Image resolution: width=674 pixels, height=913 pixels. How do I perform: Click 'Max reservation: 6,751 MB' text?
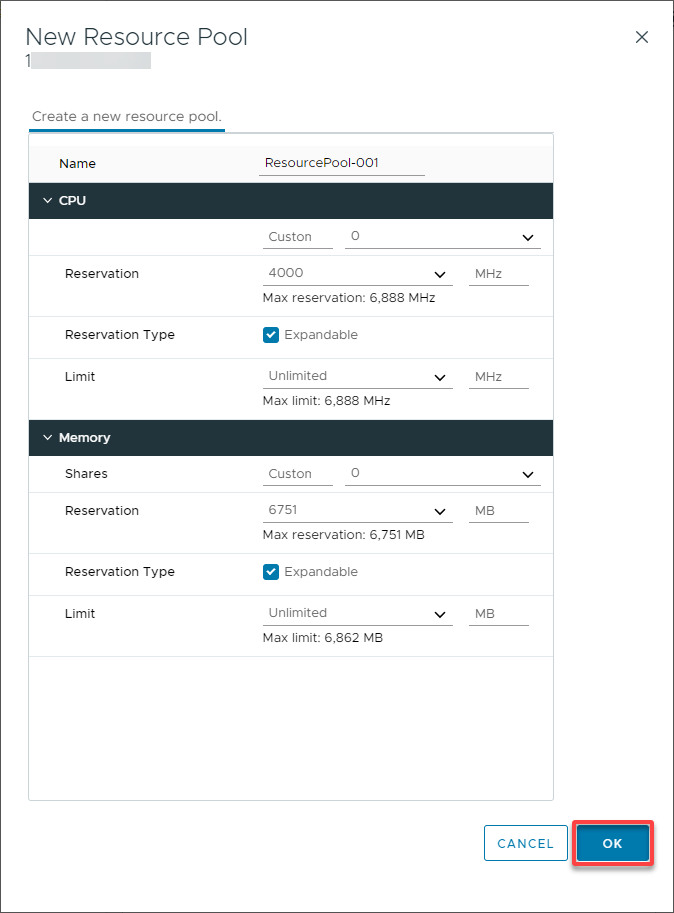343,535
